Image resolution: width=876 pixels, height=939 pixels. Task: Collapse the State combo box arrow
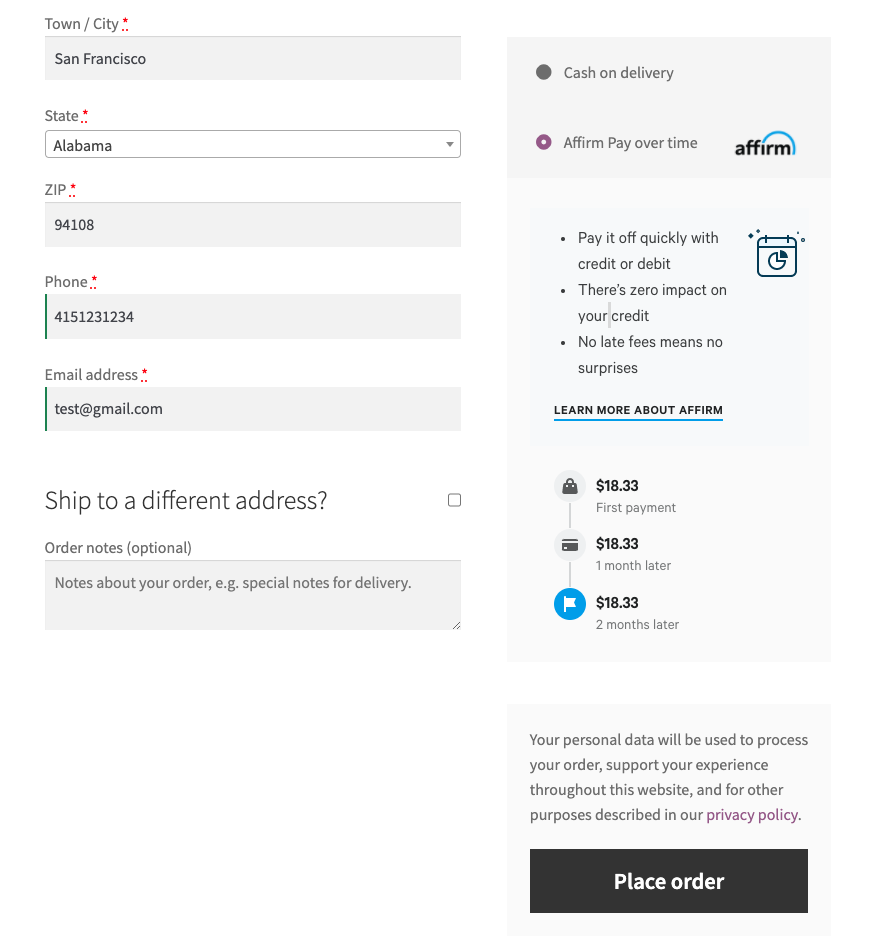coord(450,144)
